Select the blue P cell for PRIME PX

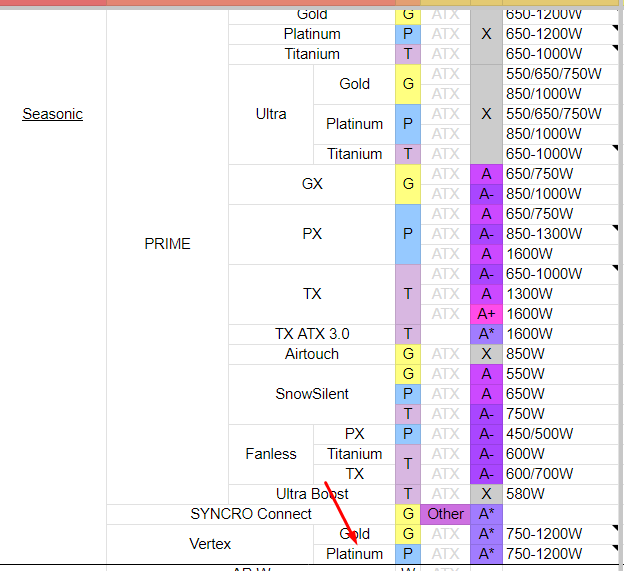coord(408,234)
